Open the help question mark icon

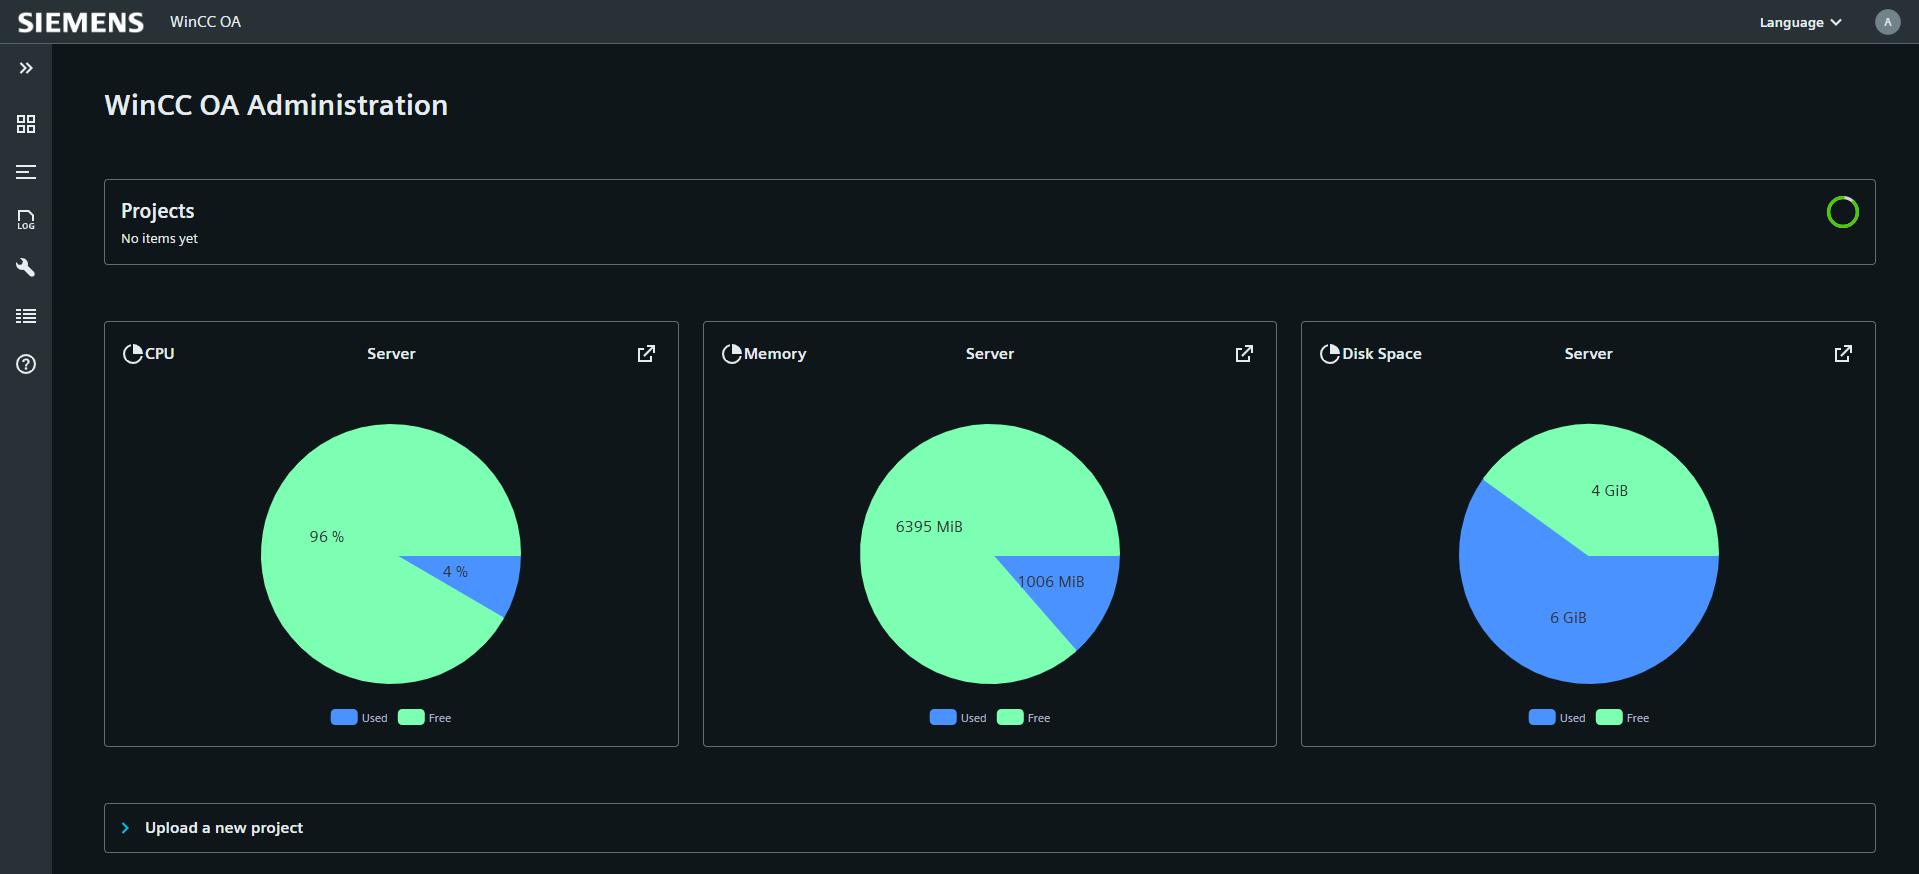click(26, 364)
